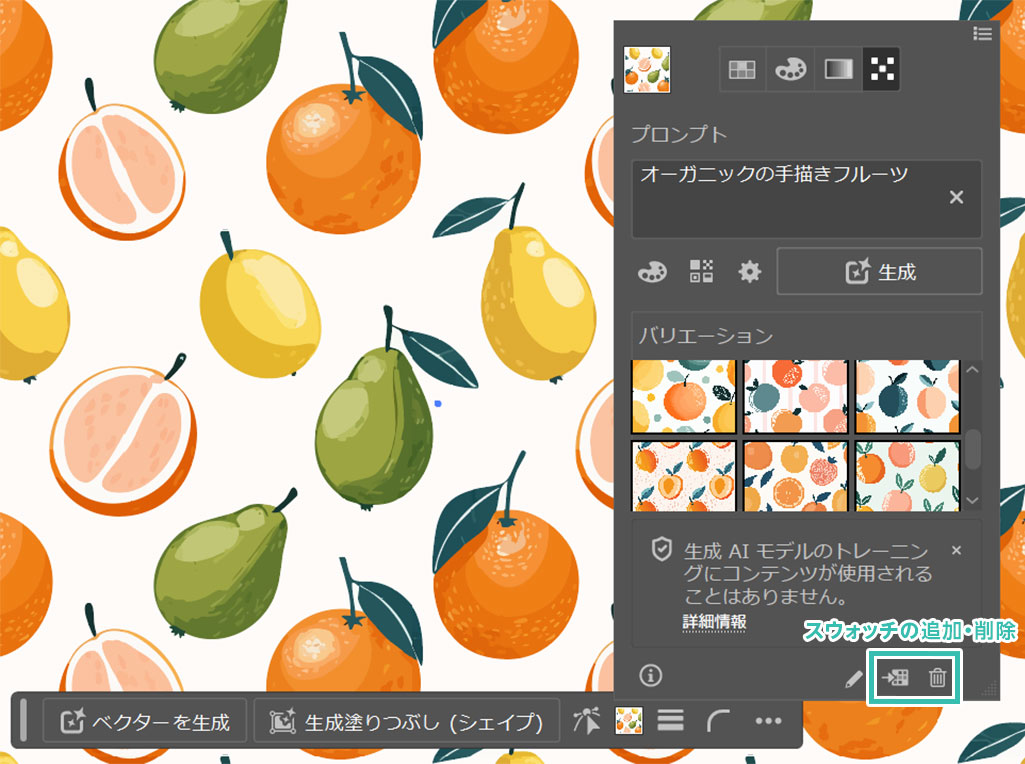1025x764 pixels.
Task: Select the pattern tab in panel
Action: pos(882,69)
